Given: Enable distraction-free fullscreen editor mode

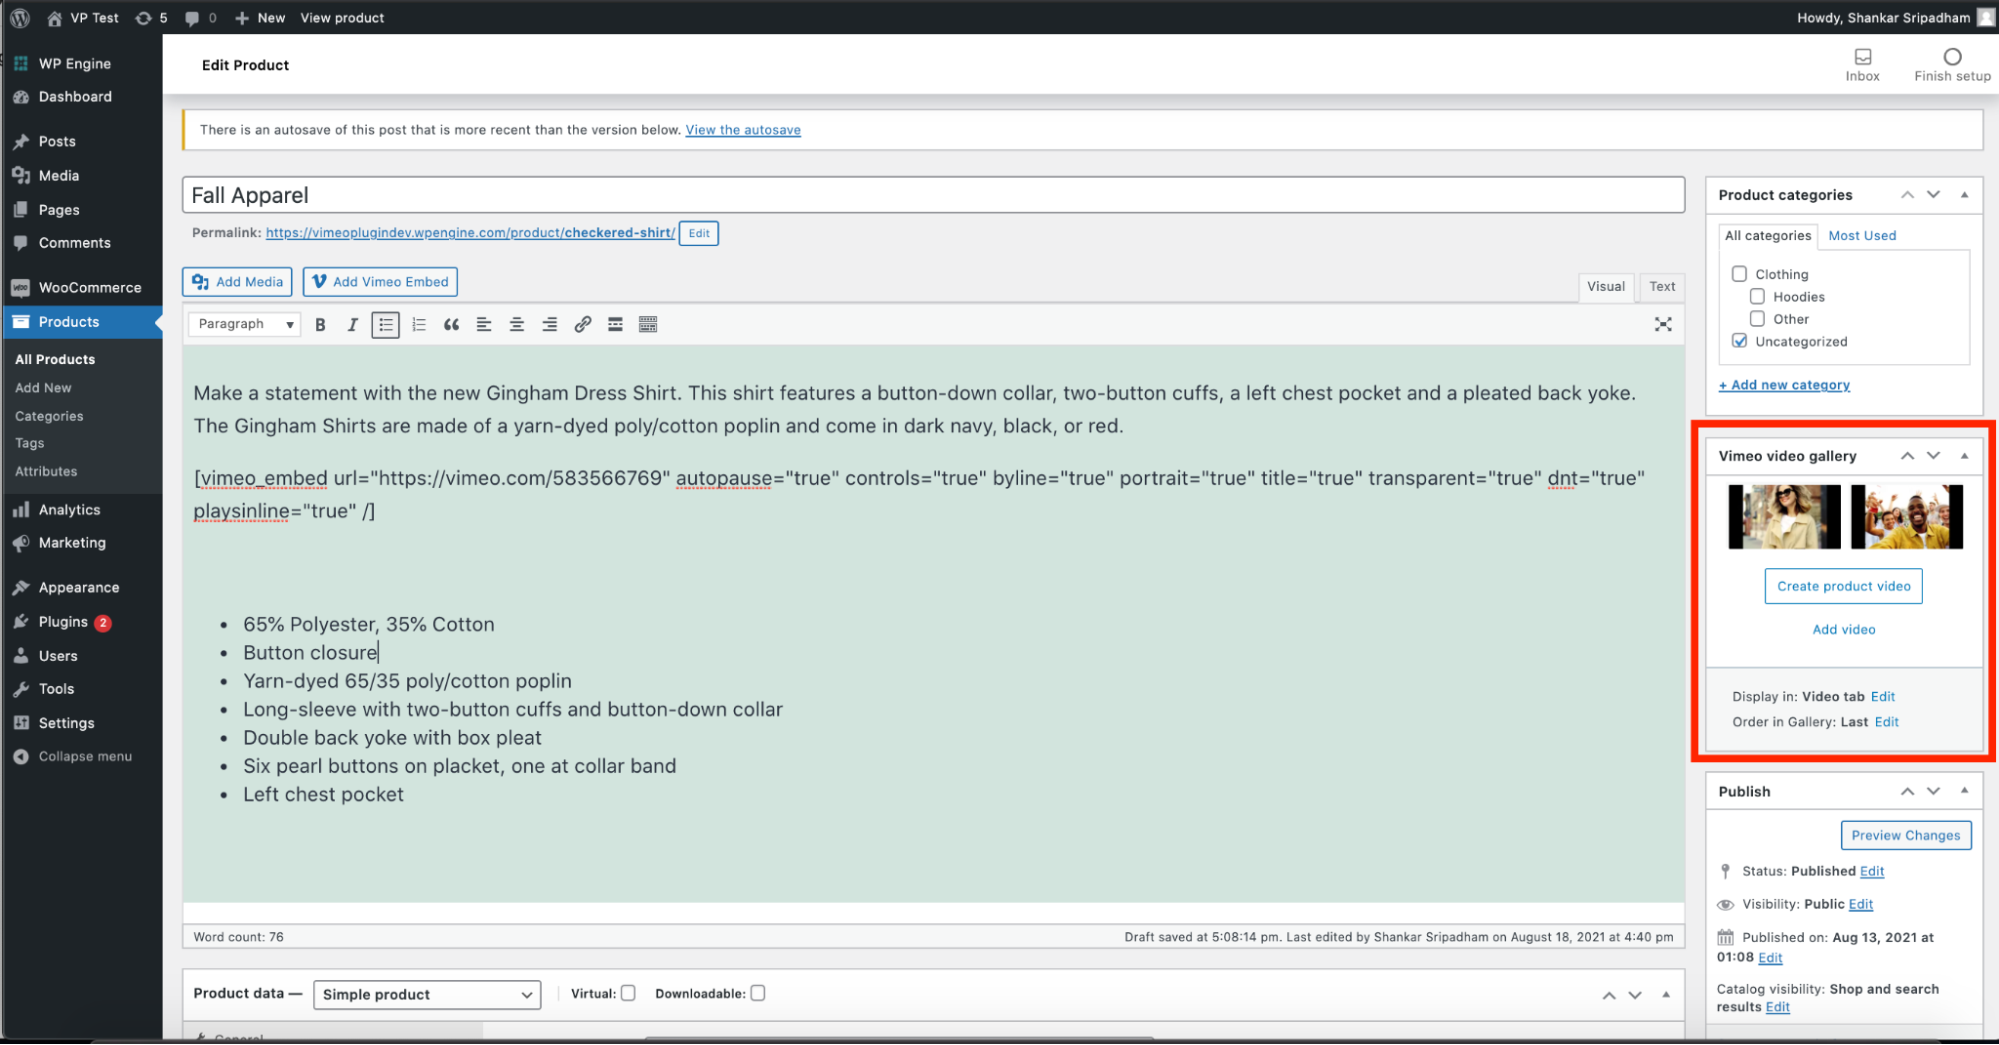Looking at the screenshot, I should tap(1663, 324).
